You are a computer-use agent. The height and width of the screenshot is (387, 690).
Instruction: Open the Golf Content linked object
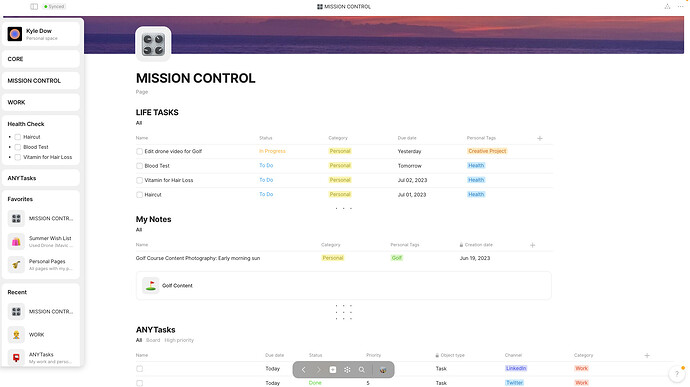344,286
